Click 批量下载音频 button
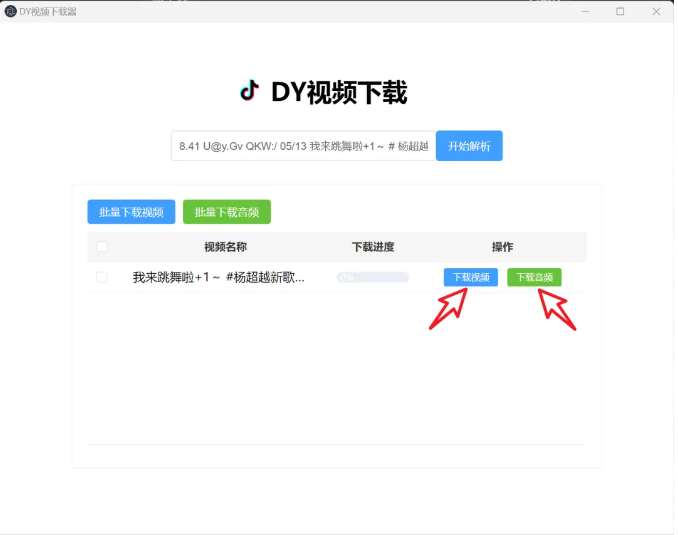 (227, 212)
